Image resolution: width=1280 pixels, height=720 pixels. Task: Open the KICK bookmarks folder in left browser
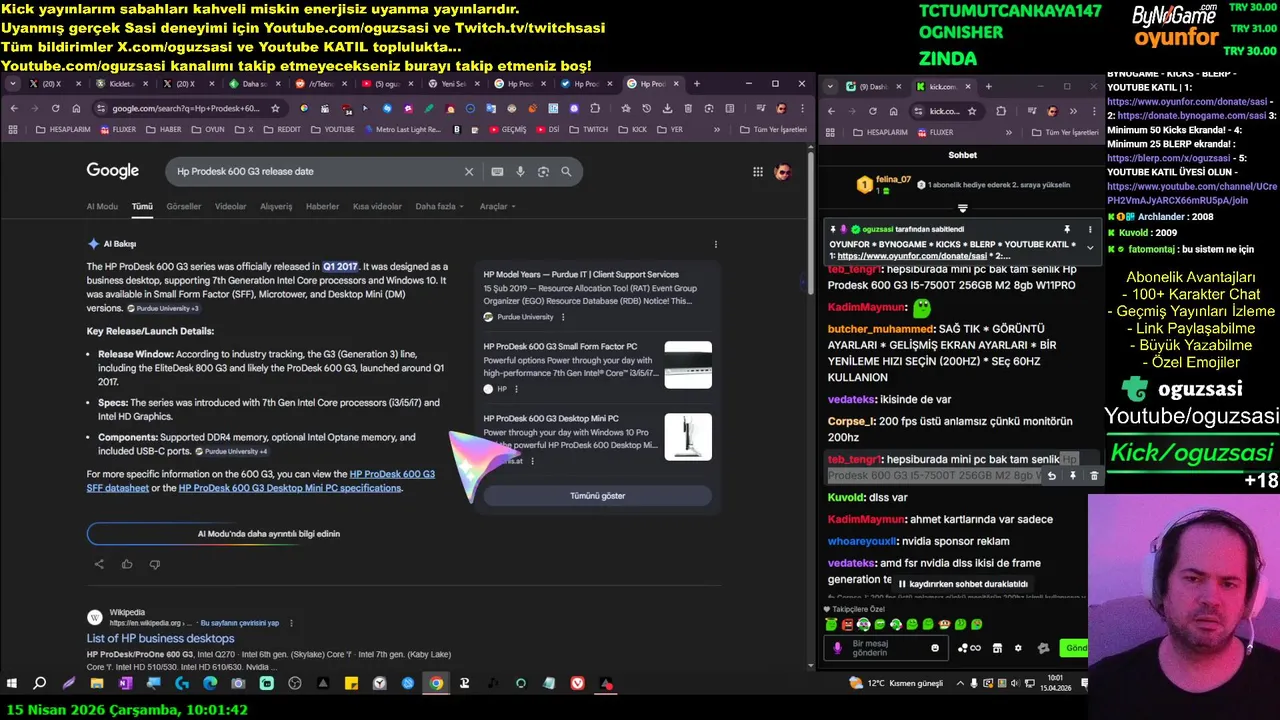click(x=632, y=130)
